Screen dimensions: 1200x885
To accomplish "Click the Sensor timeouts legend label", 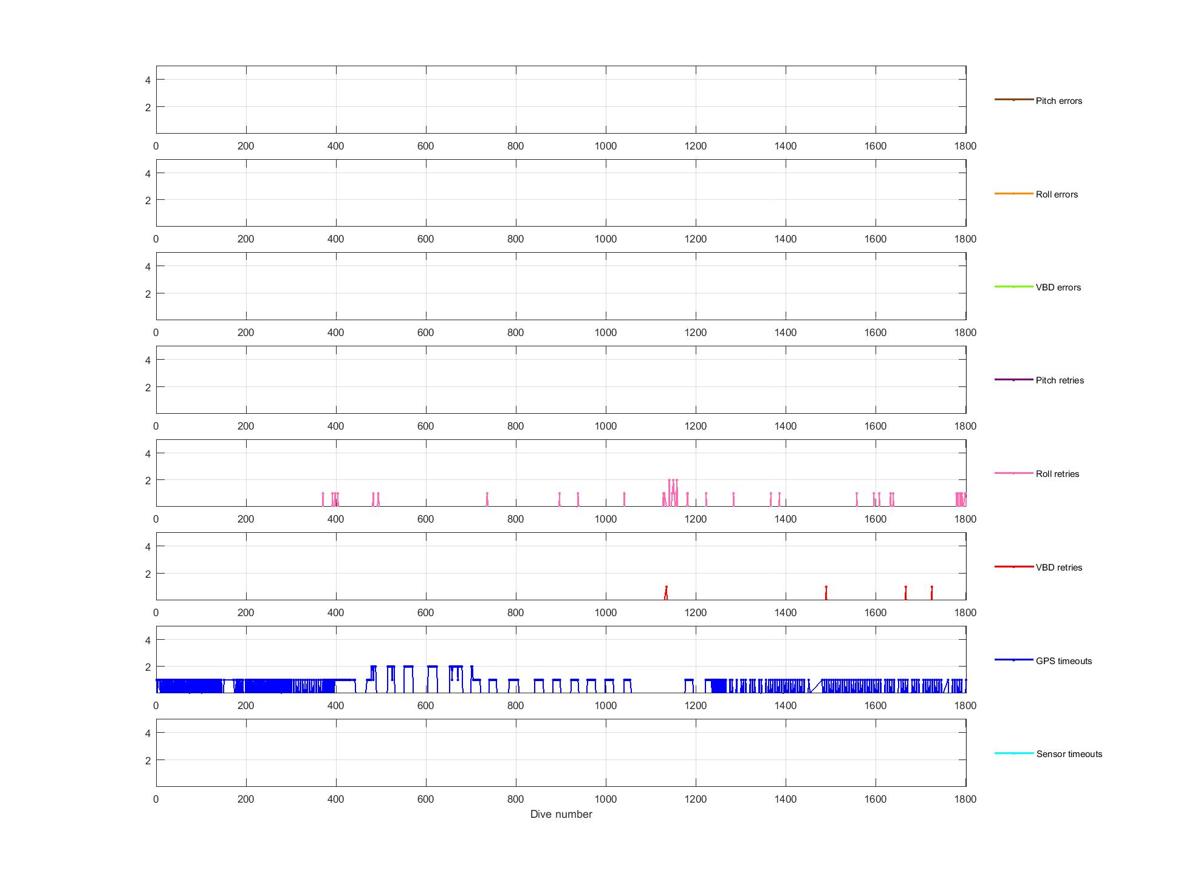I will click(1069, 754).
